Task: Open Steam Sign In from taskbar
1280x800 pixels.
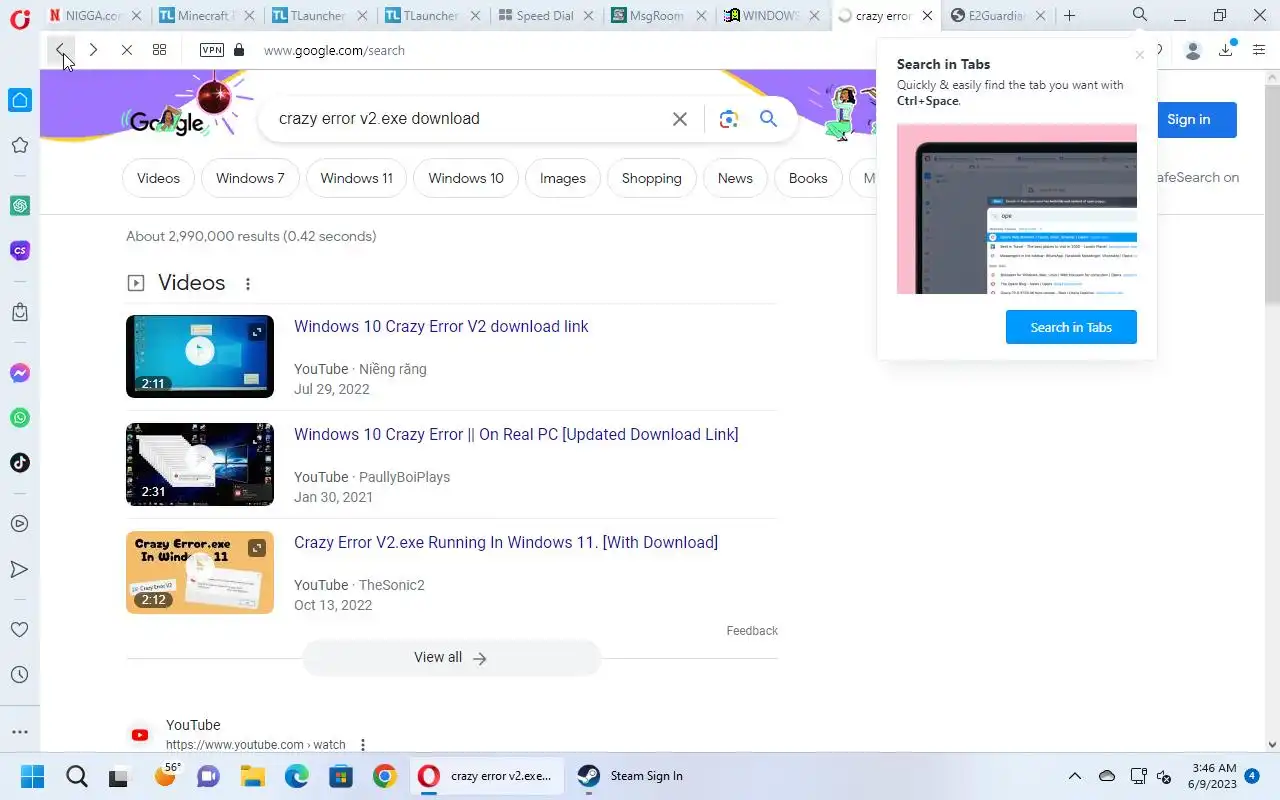Action: pyautogui.click(x=632, y=776)
